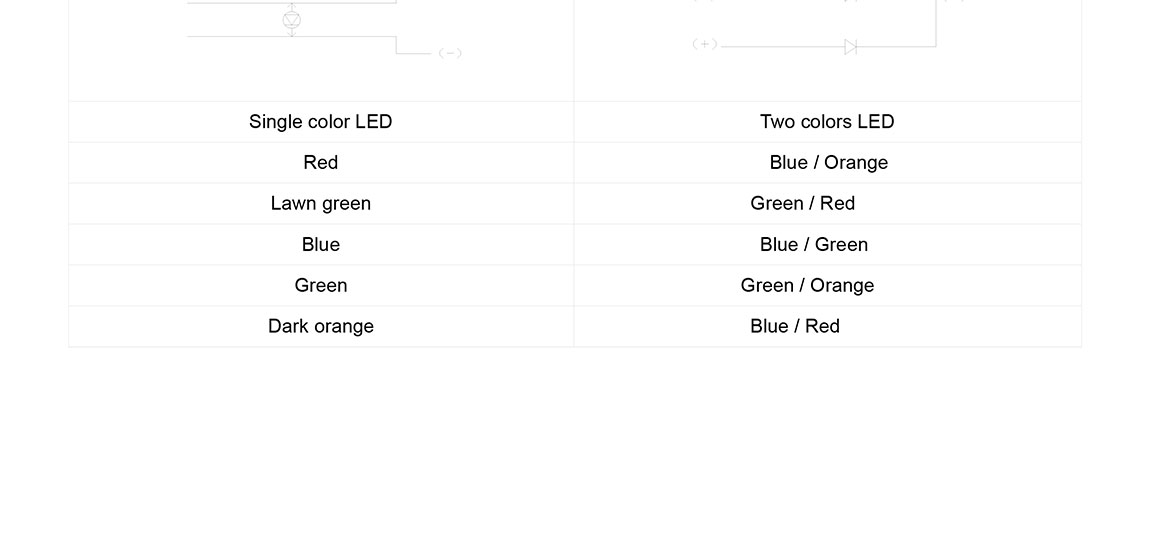The height and width of the screenshot is (538, 1150).
Task: Click the word "Orange" in "Green / Orange"
Action: 842,286
